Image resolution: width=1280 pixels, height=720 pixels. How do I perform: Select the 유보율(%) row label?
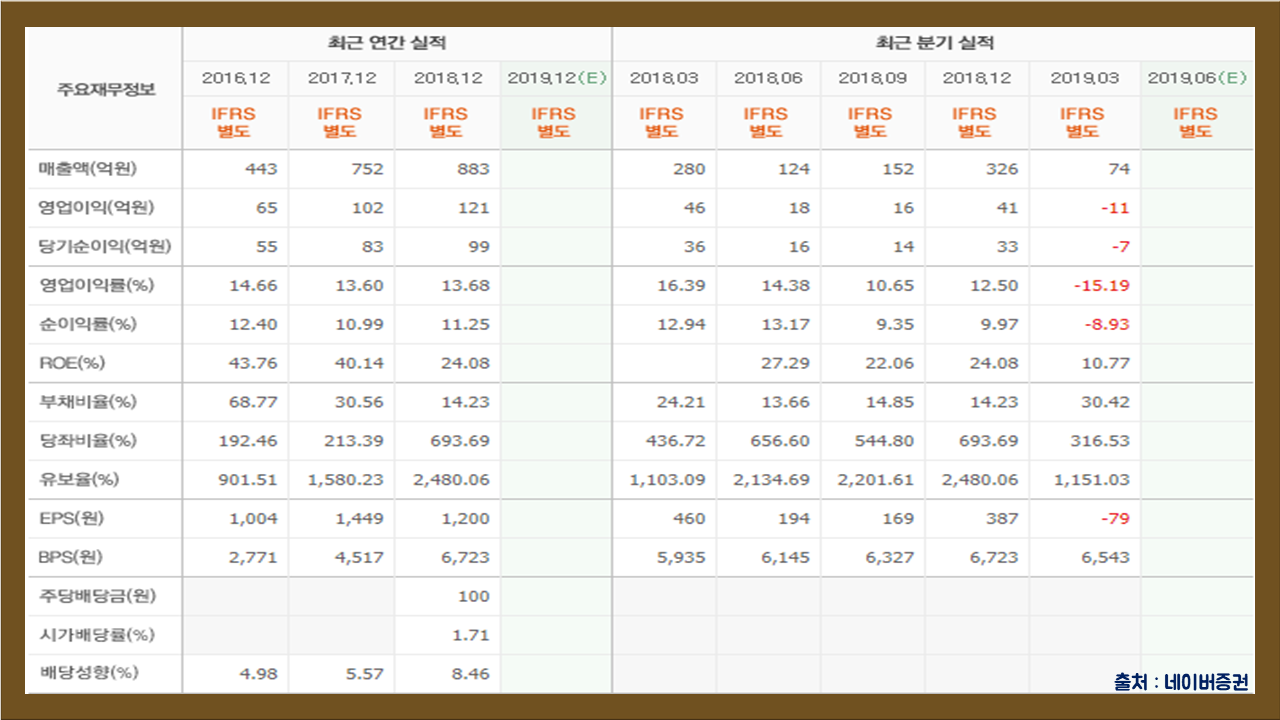pos(79,479)
